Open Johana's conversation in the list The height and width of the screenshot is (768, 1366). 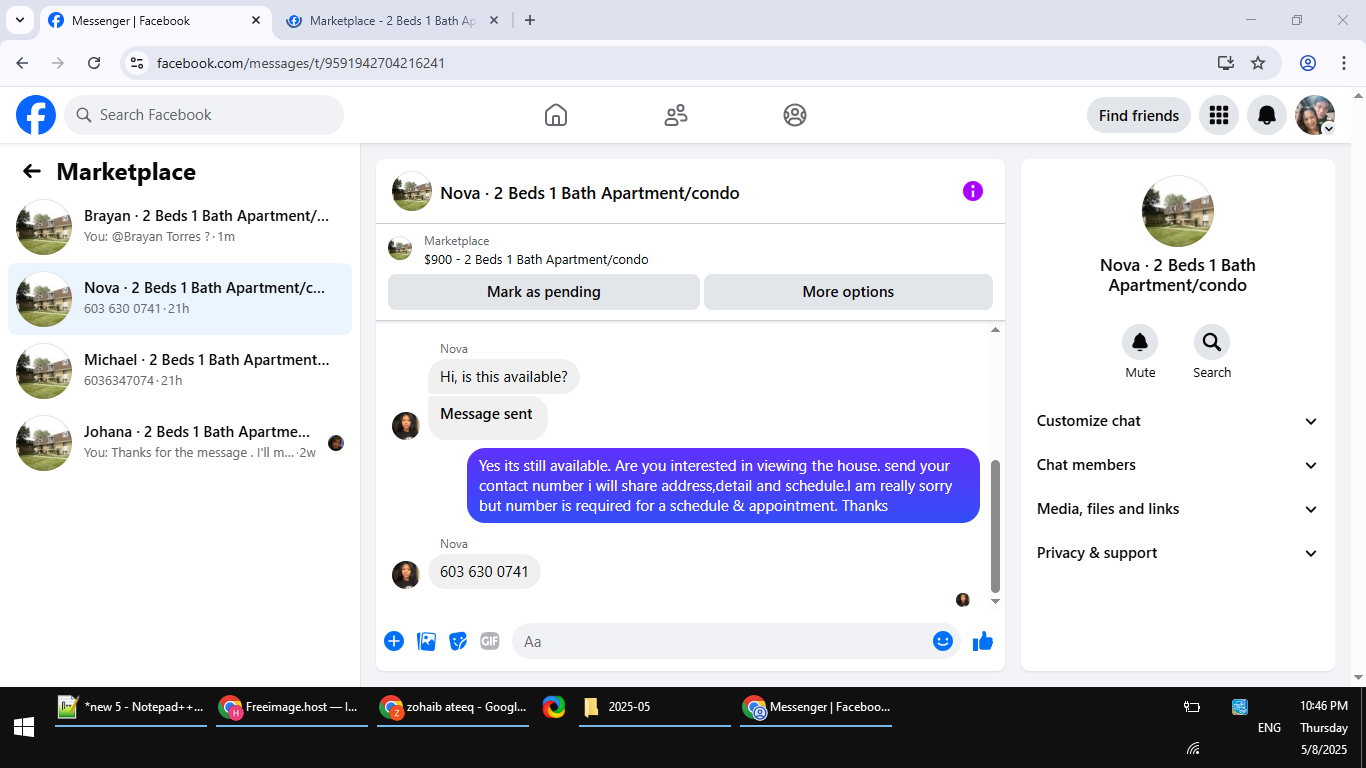pyautogui.click(x=180, y=443)
